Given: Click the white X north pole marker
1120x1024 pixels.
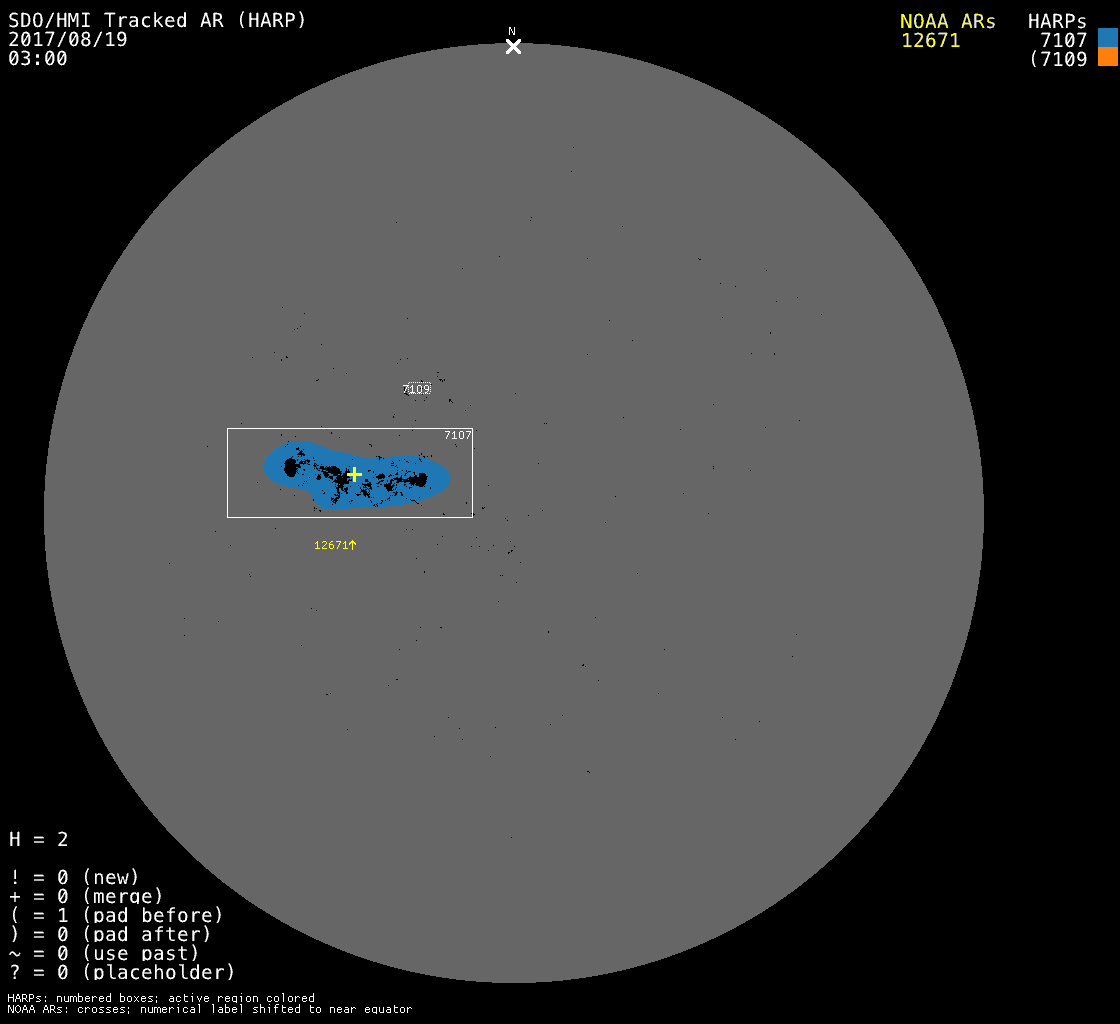Looking at the screenshot, I should pos(513,47).
